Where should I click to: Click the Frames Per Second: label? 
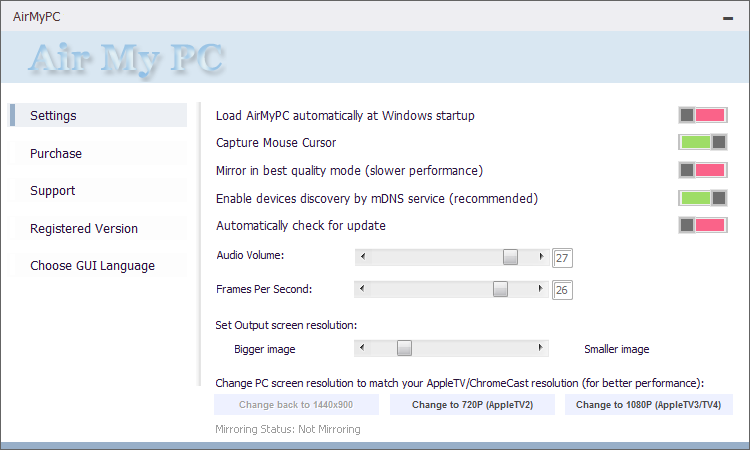coord(264,289)
